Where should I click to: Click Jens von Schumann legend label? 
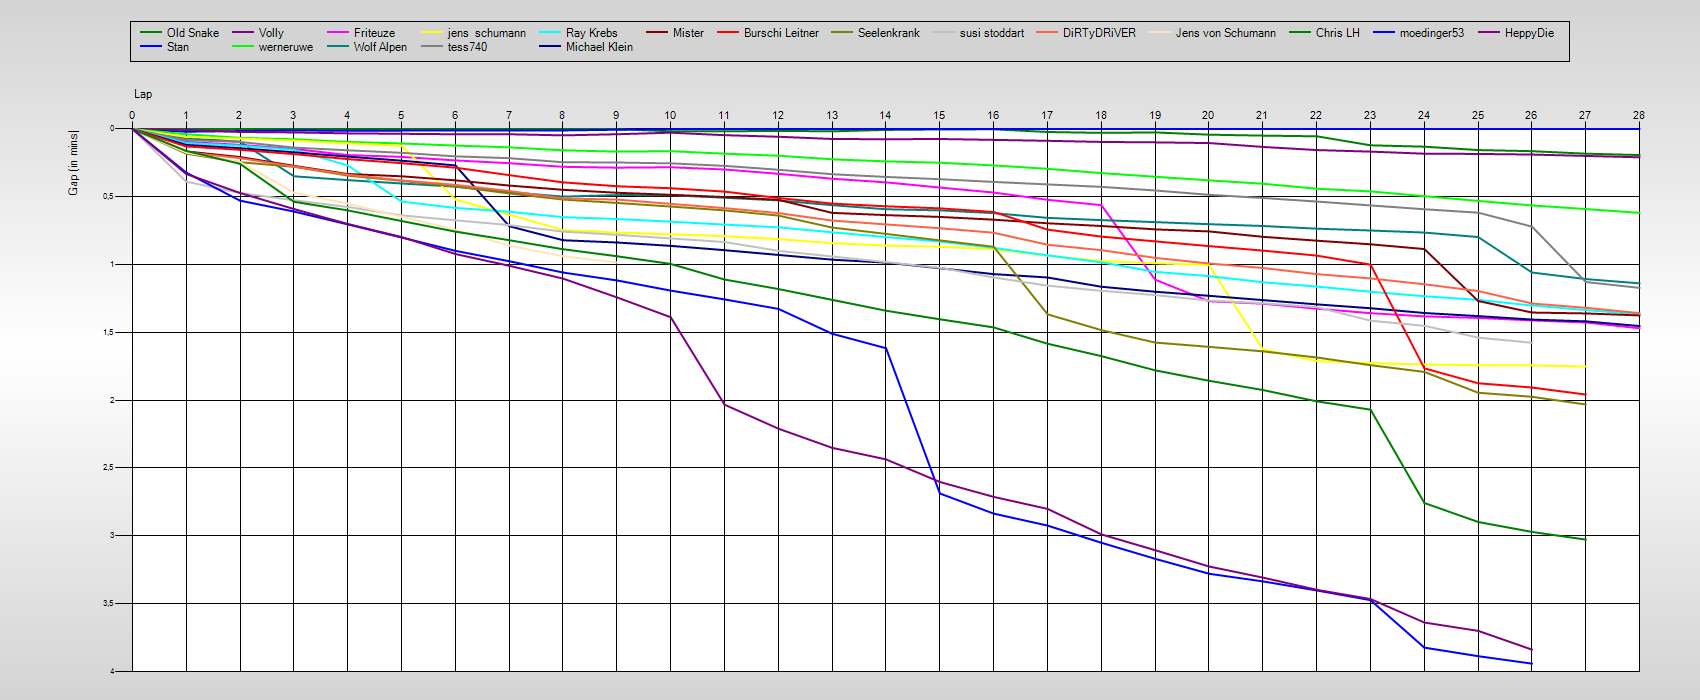[1225, 33]
